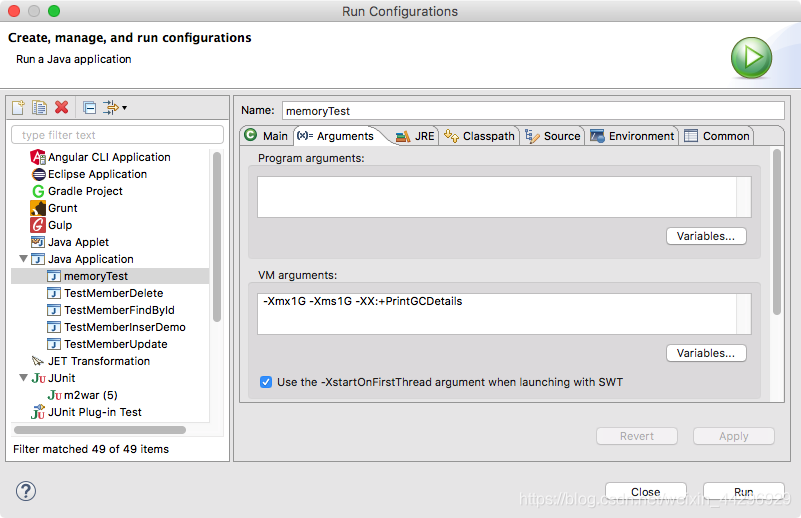The height and width of the screenshot is (518, 801).
Task: Click the Collapse All icon
Action: pos(89,108)
